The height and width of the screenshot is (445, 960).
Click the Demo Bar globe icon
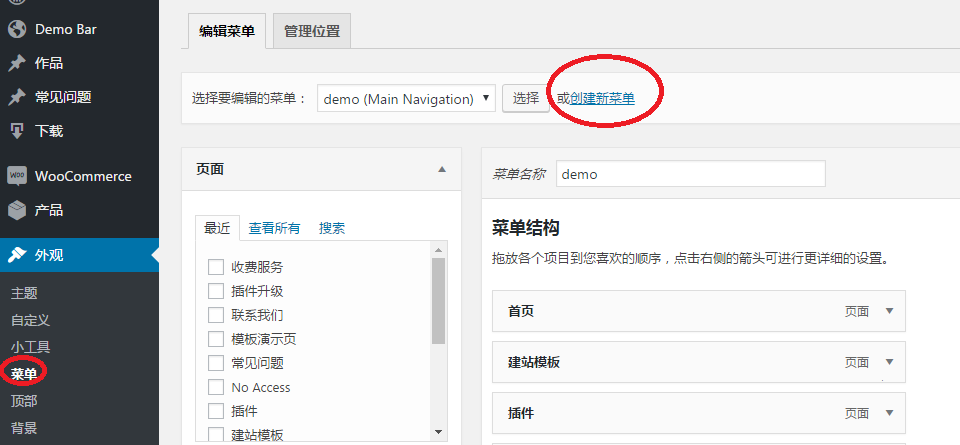[16, 29]
